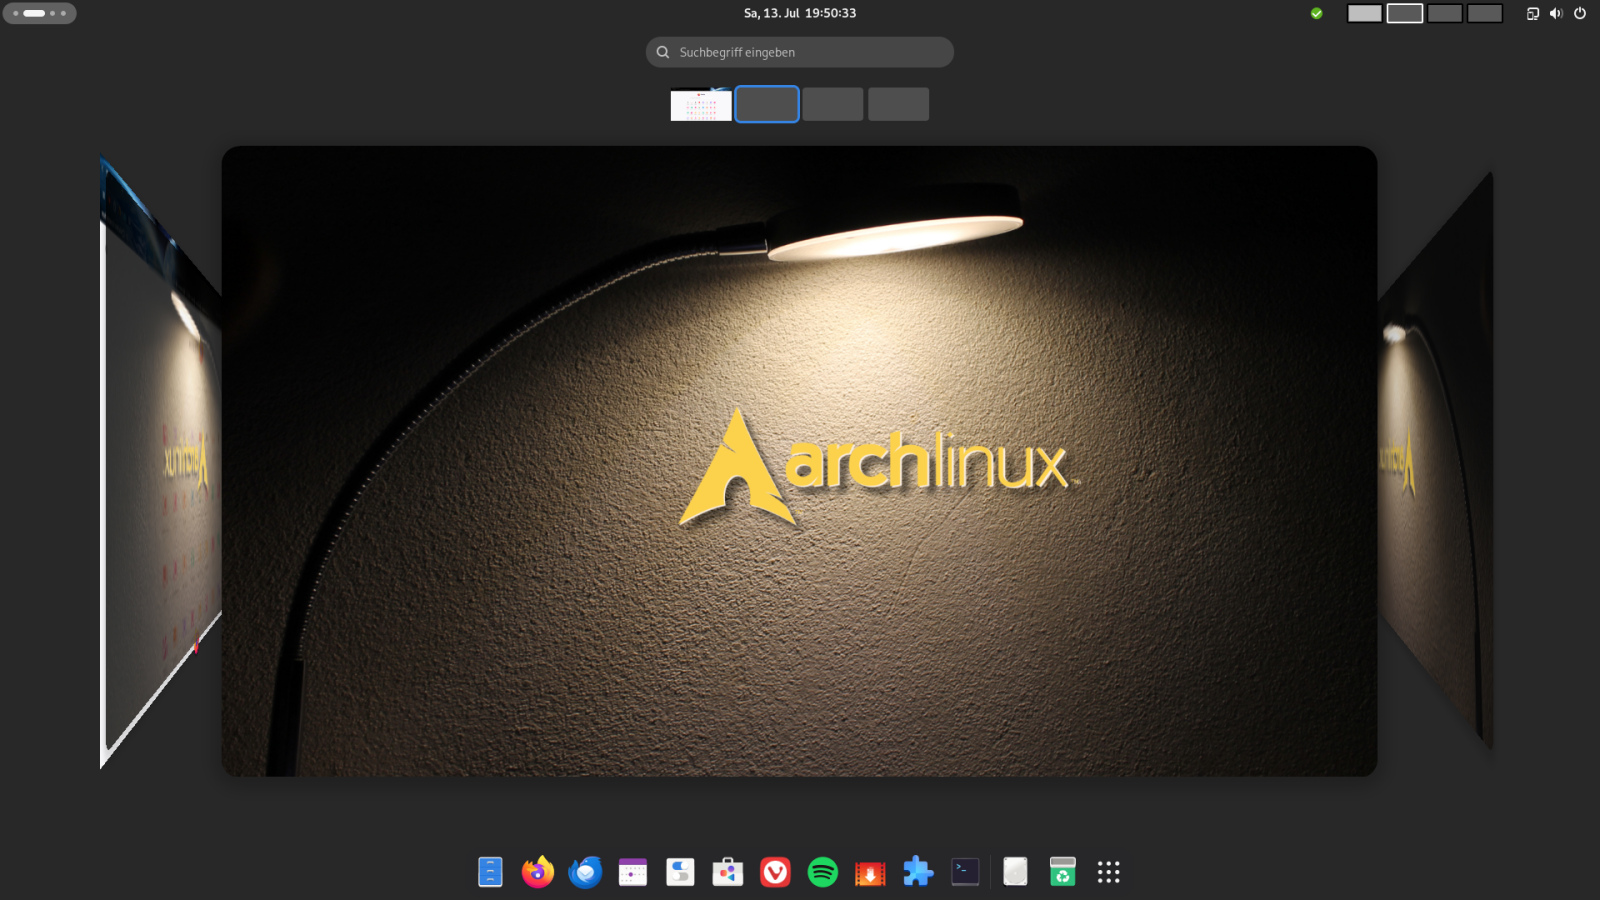Image resolution: width=1600 pixels, height=900 pixels.
Task: Switch to third workspace in top bar
Action: click(1444, 13)
